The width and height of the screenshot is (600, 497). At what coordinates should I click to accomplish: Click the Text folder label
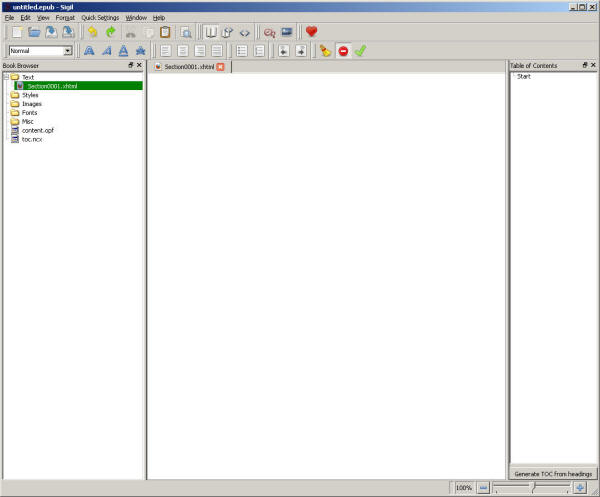tap(28, 77)
